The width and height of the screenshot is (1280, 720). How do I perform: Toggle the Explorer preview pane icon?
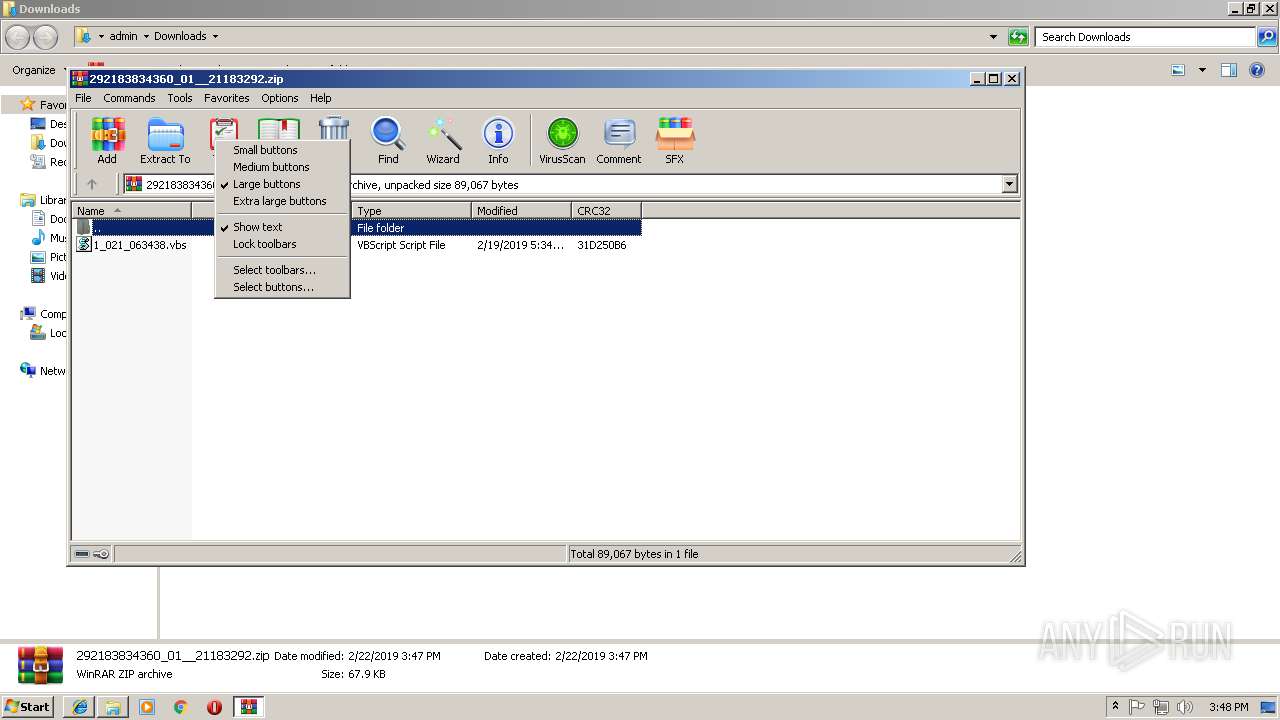(x=1229, y=70)
